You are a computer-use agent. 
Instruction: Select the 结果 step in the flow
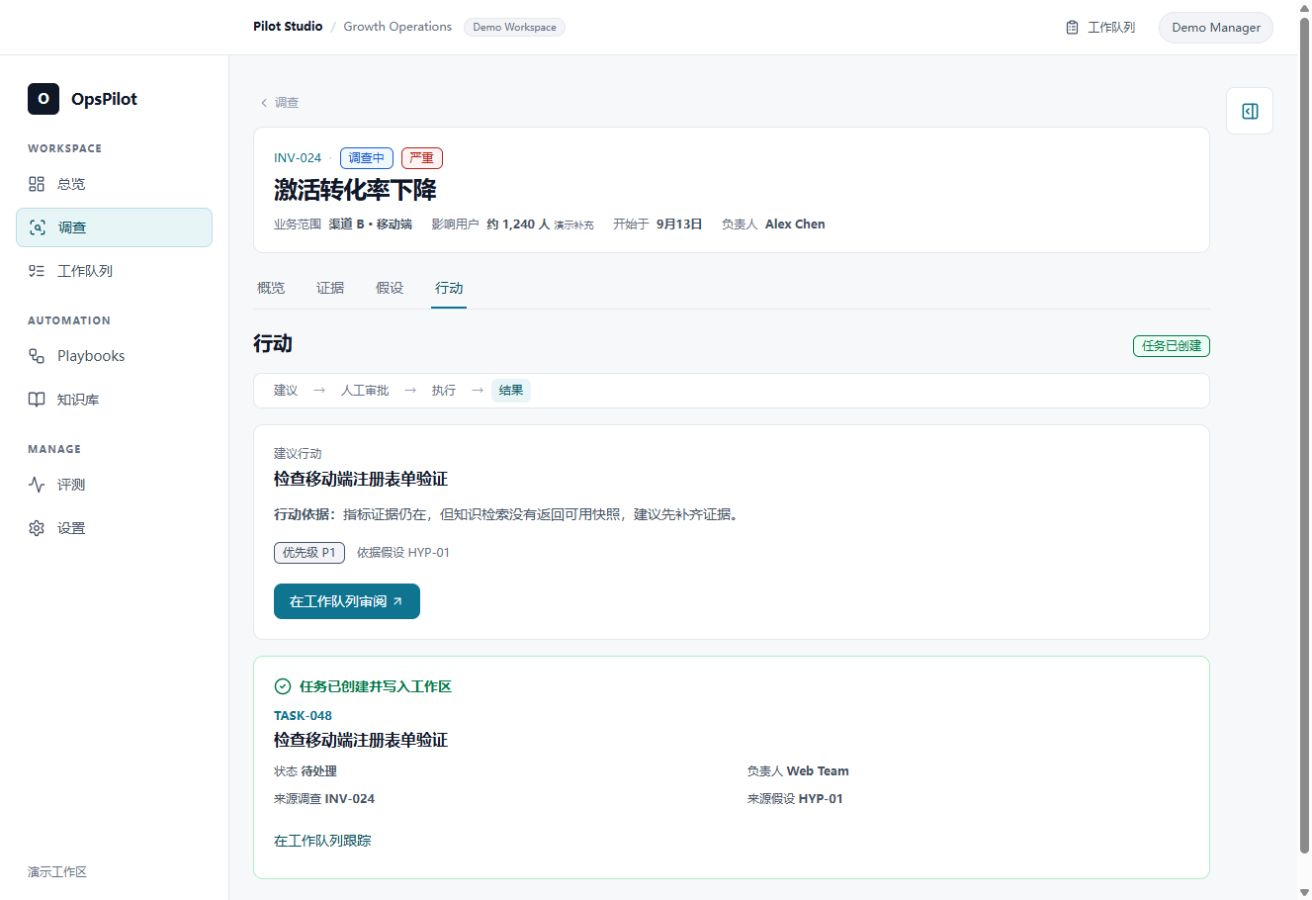[511, 391]
